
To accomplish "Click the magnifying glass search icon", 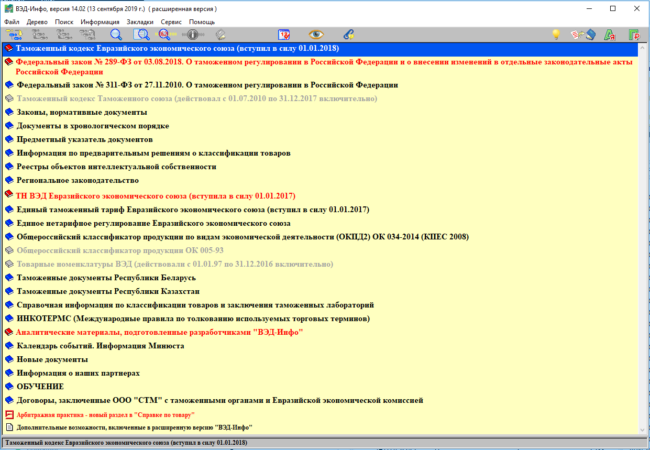I will point(115,34).
